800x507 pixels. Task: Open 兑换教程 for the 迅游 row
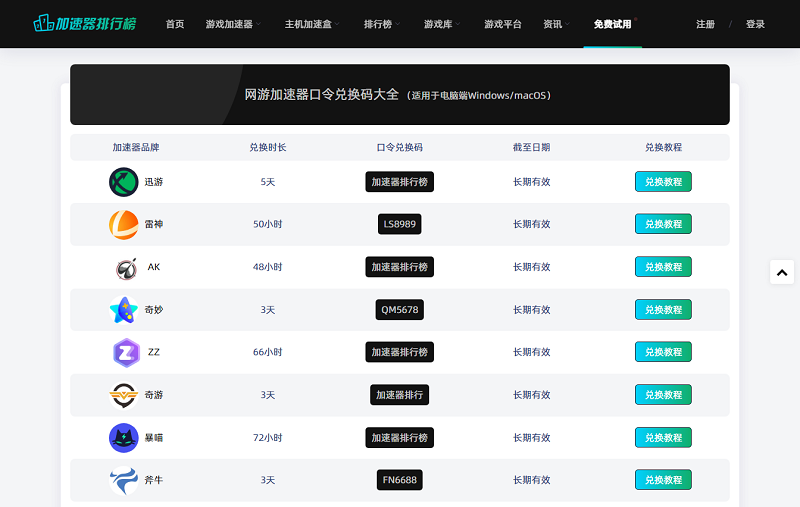(663, 182)
